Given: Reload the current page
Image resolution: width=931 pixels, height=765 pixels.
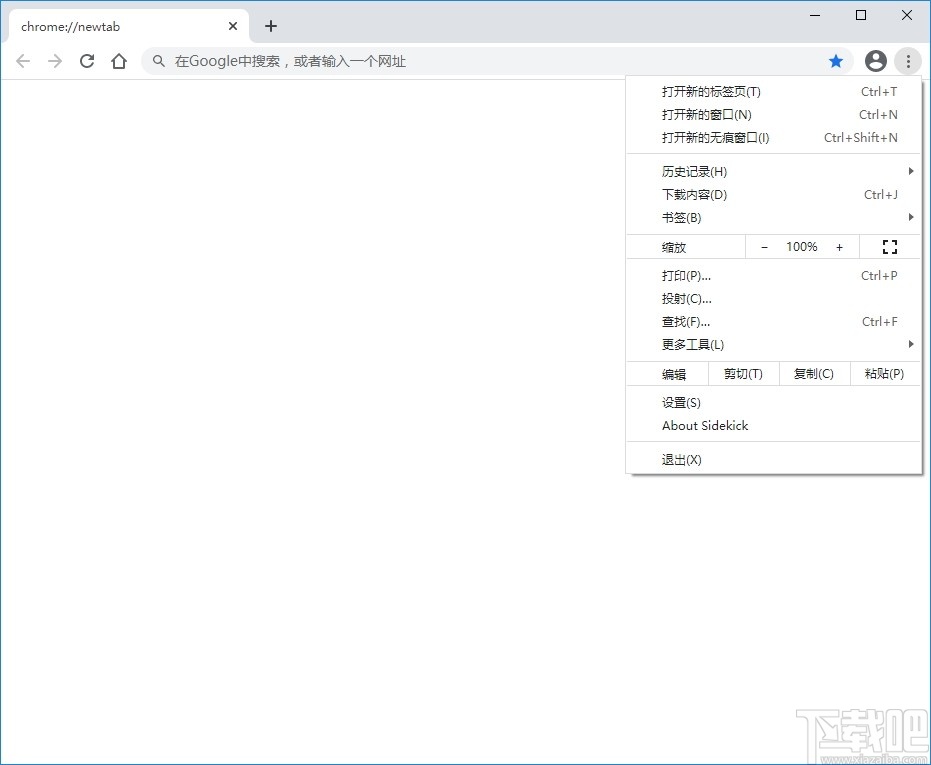Looking at the screenshot, I should (87, 61).
